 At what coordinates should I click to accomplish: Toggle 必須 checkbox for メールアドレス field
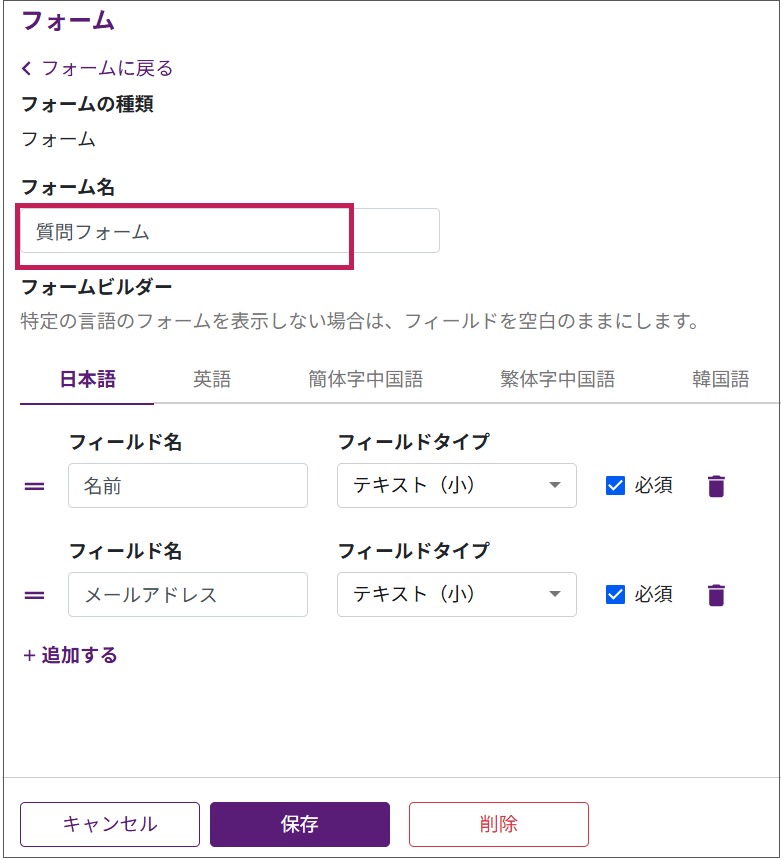(615, 595)
